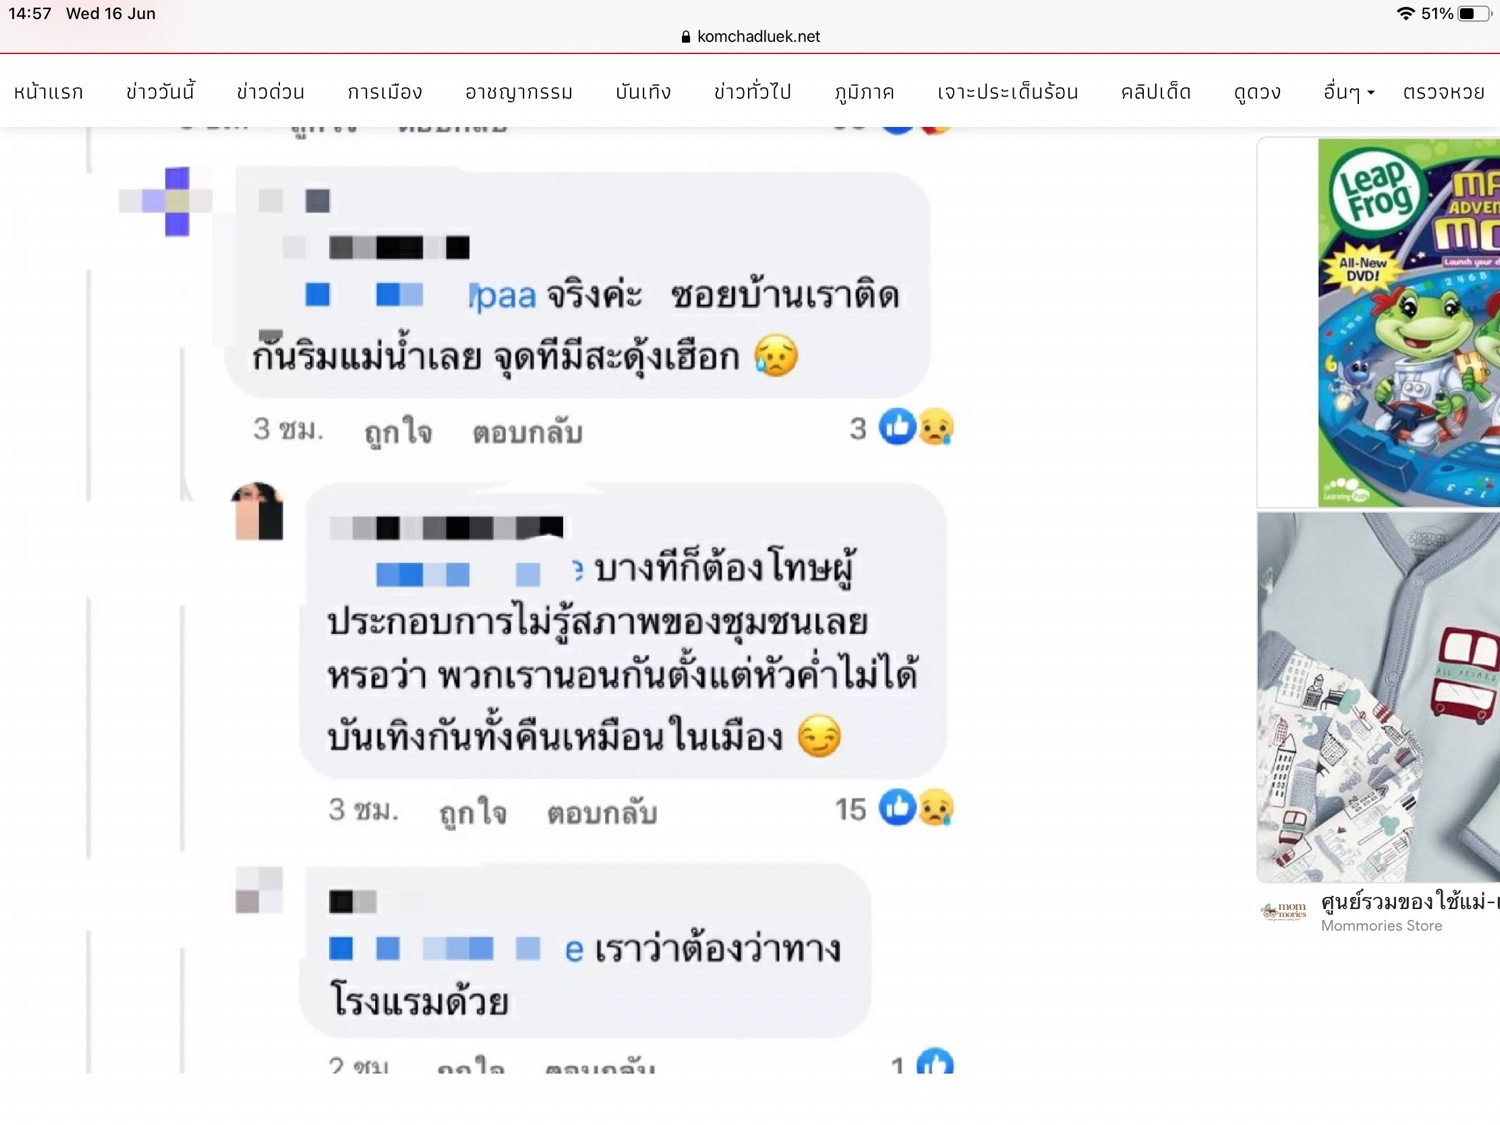This screenshot has height=1125, width=1500.
Task: Click the lock icon beside komchadluek.net
Action: (686, 37)
